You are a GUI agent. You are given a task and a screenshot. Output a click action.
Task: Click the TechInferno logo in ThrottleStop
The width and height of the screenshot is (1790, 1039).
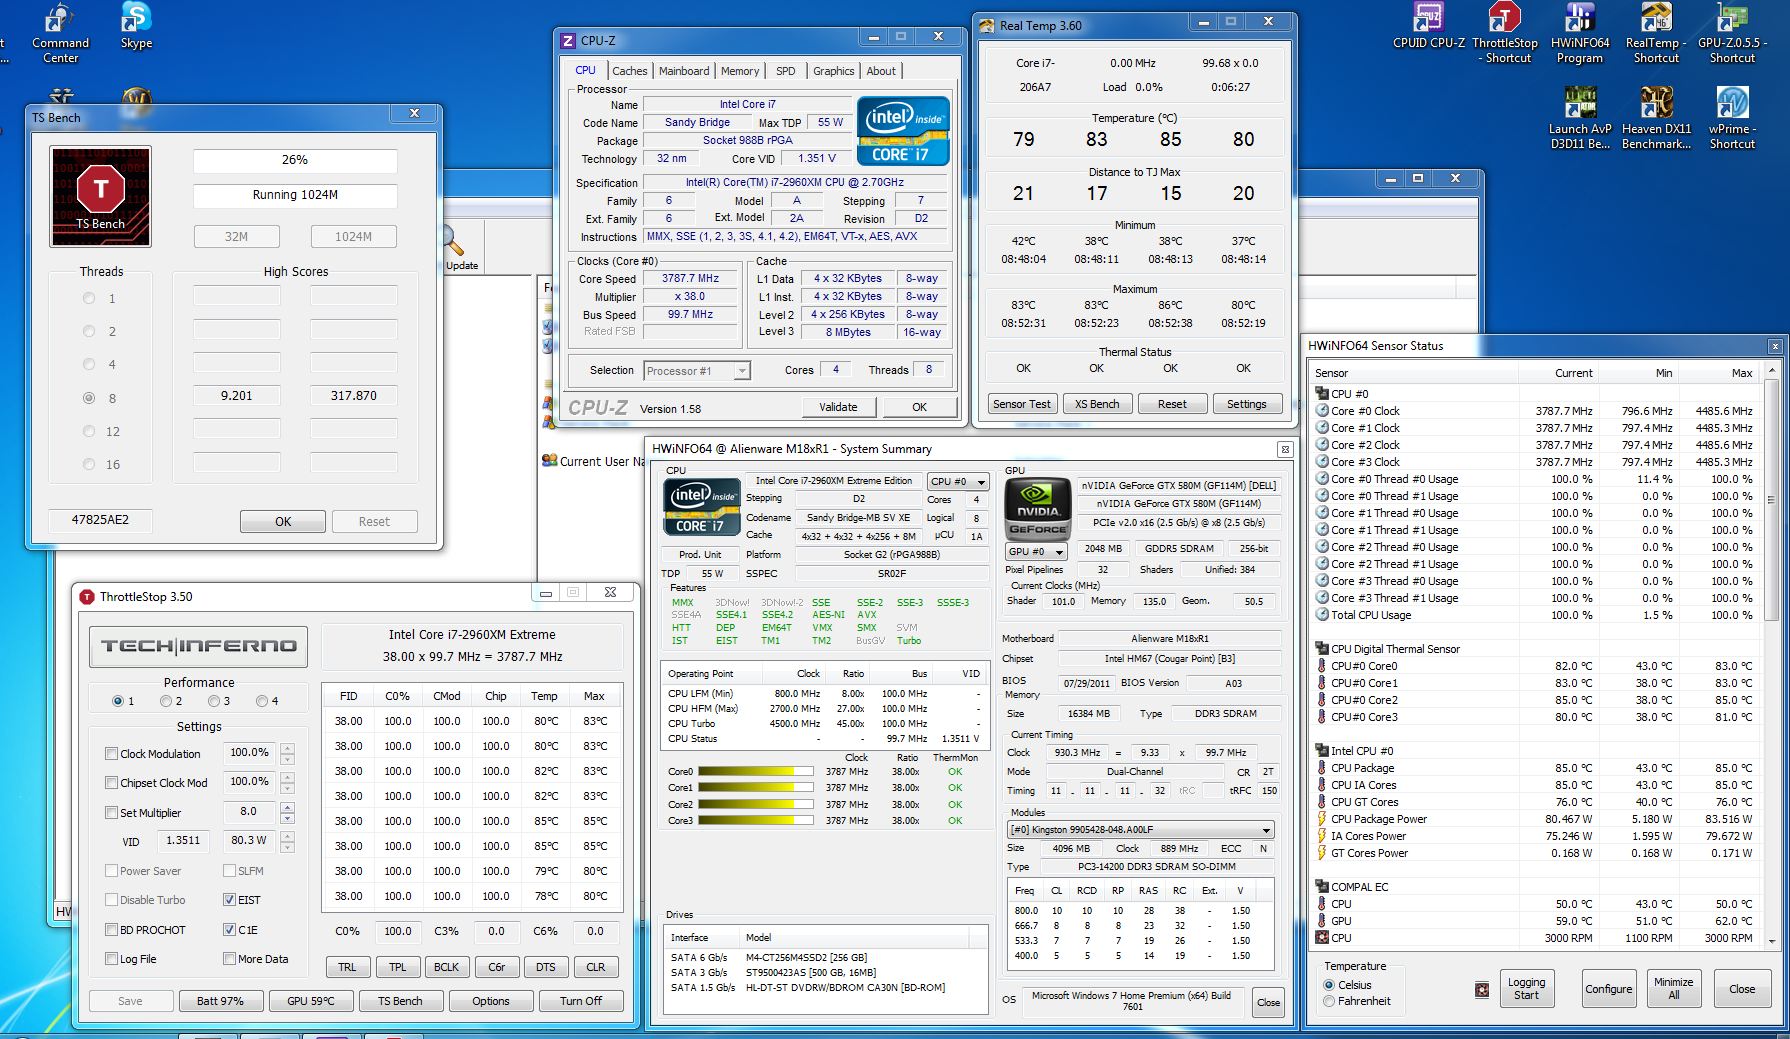198,646
